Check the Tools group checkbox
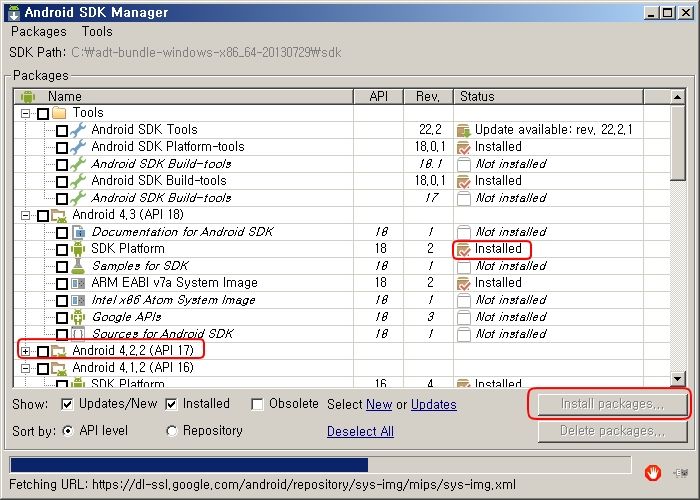The height and width of the screenshot is (500, 700). tap(43, 113)
